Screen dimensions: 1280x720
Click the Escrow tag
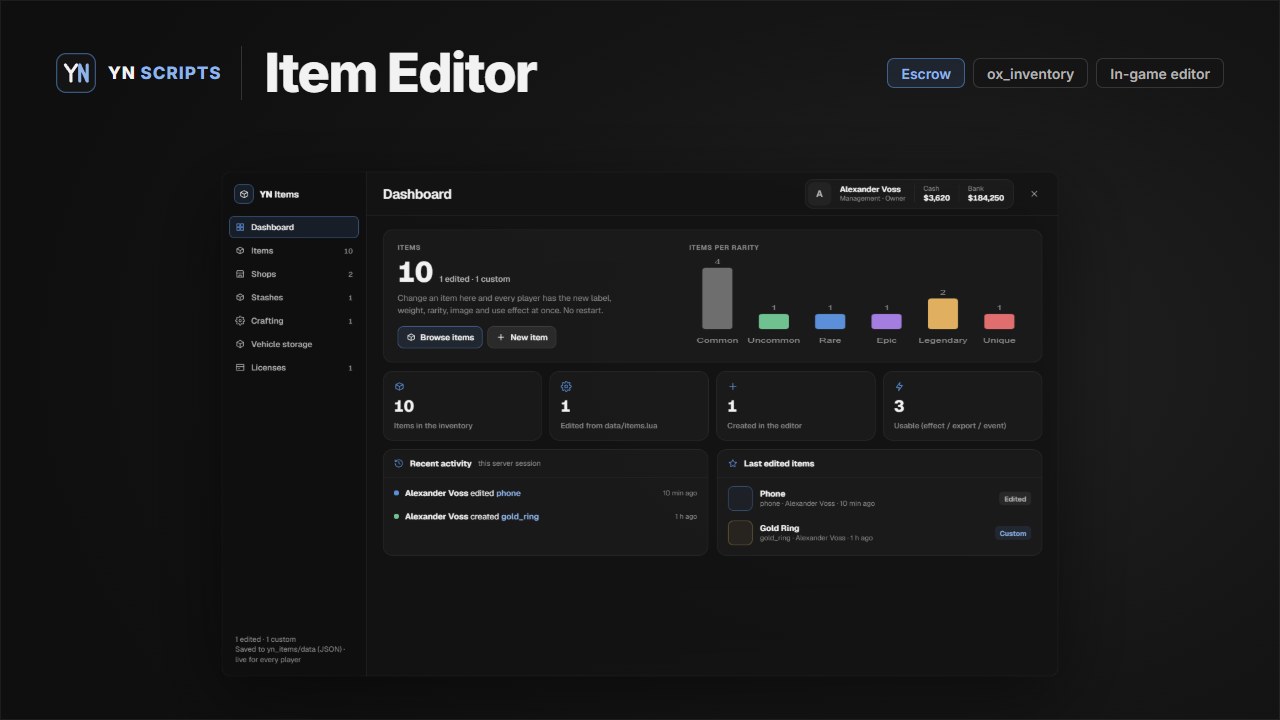point(926,74)
